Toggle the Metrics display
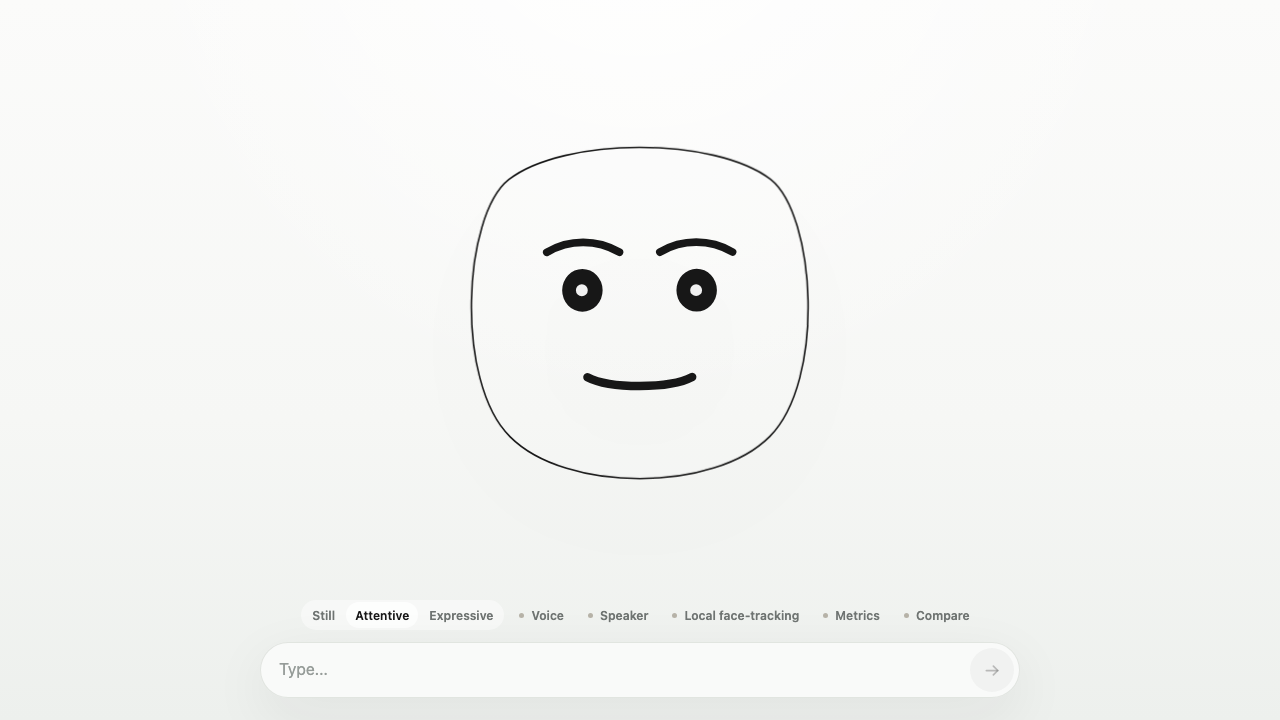 pos(851,616)
